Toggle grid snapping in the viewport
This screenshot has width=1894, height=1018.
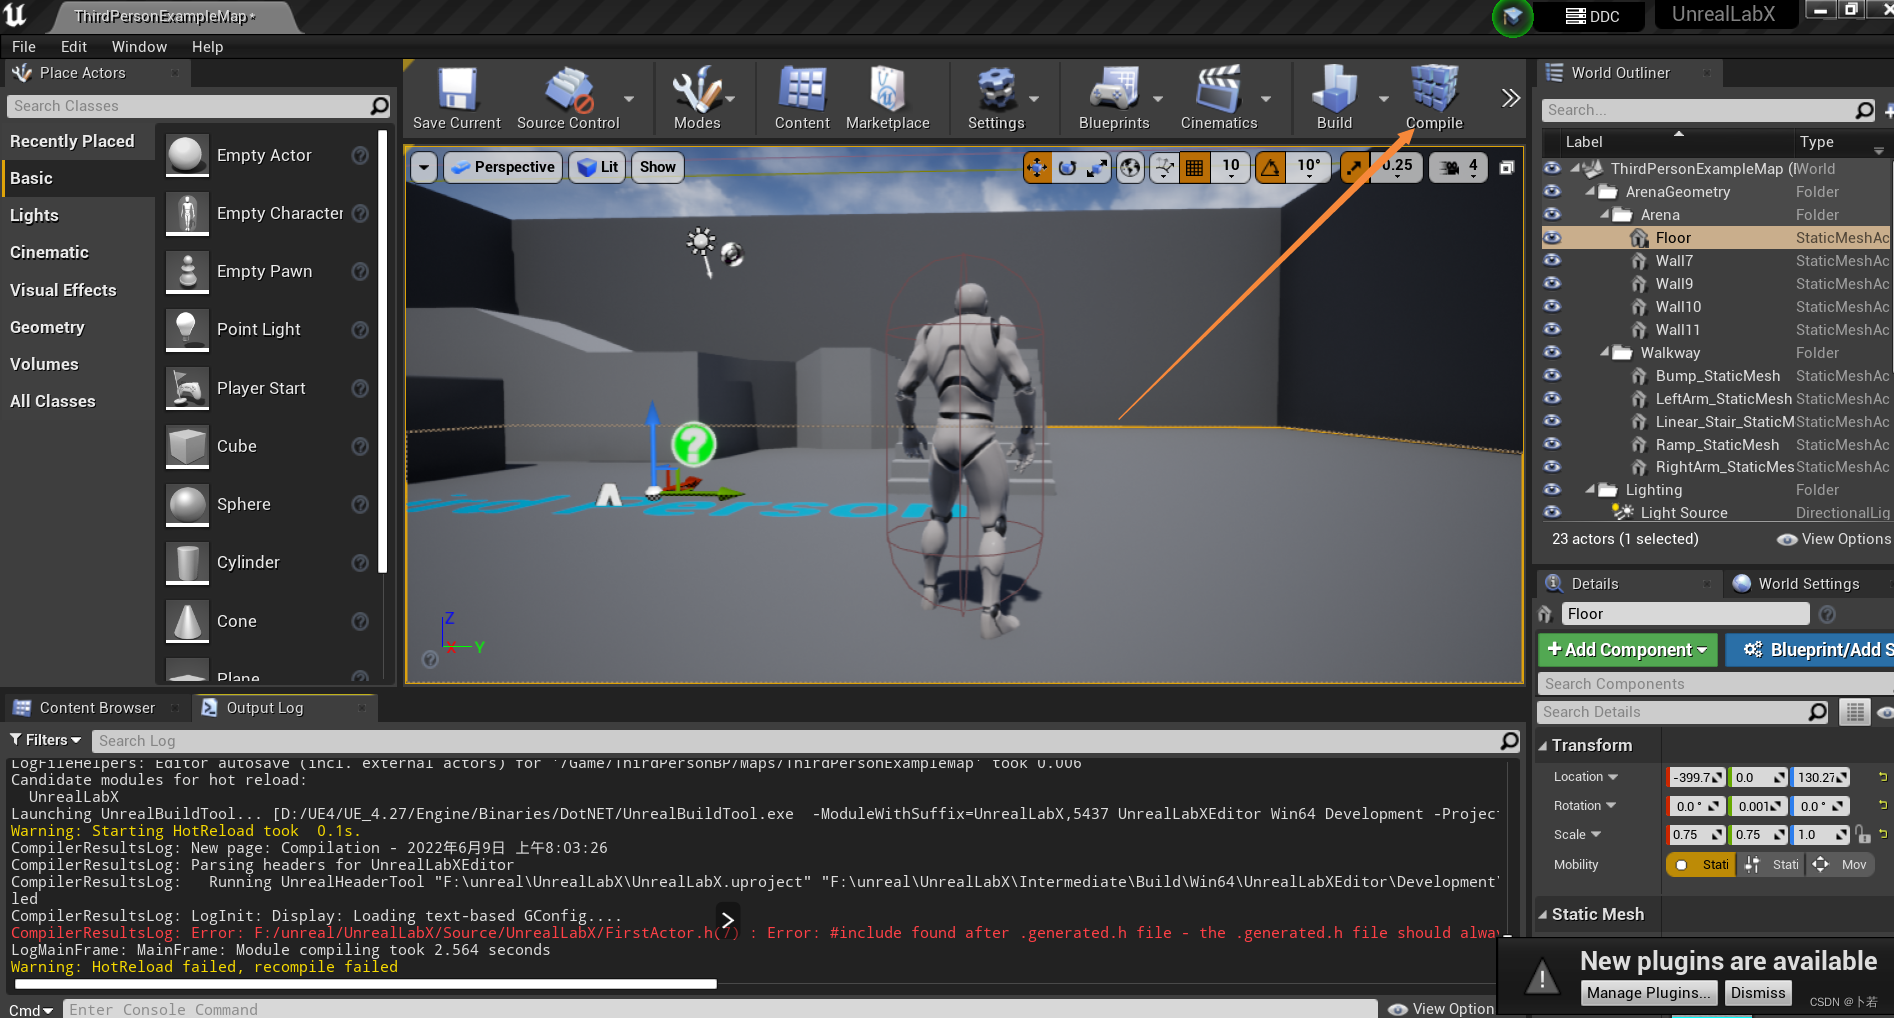pos(1194,168)
